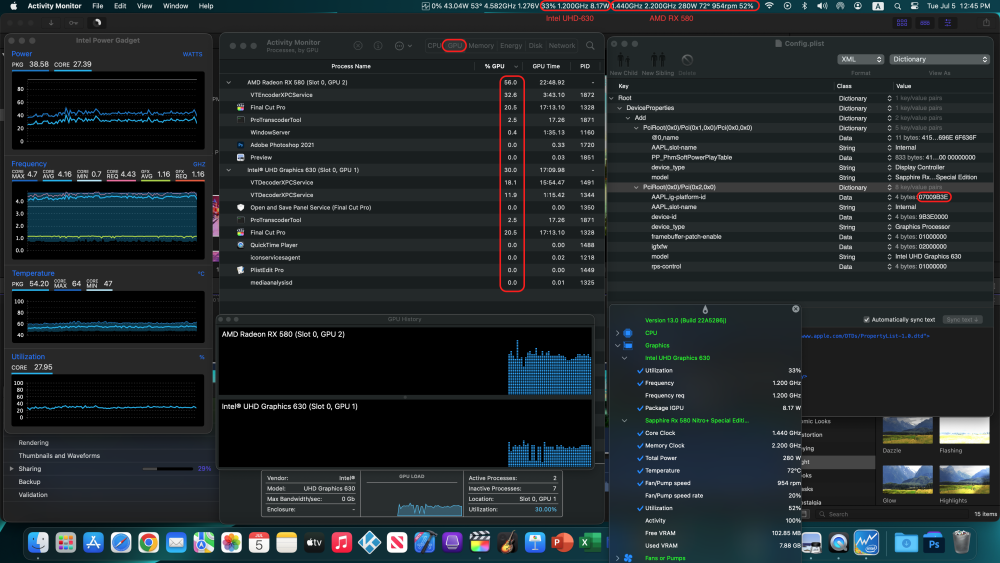Open Finder from the Dock
Image resolution: width=1000 pixels, height=563 pixels.
point(38,543)
